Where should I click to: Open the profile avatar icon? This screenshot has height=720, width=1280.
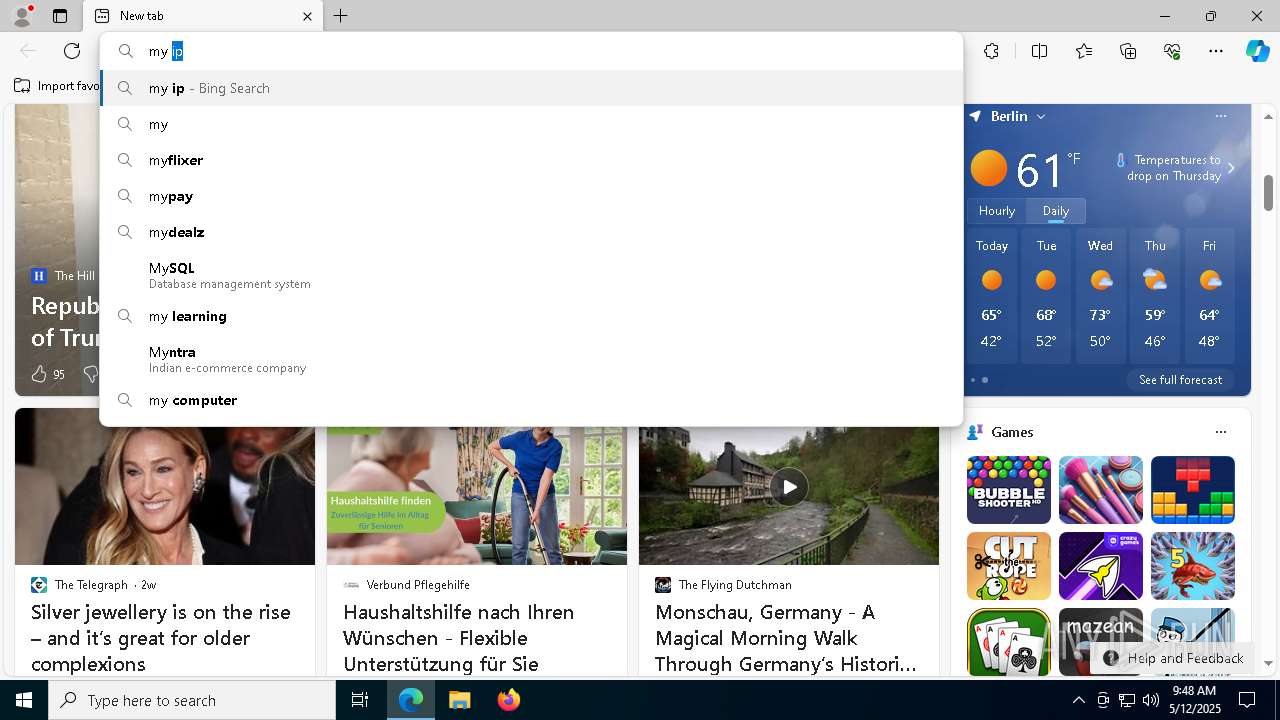pyautogui.click(x=21, y=16)
